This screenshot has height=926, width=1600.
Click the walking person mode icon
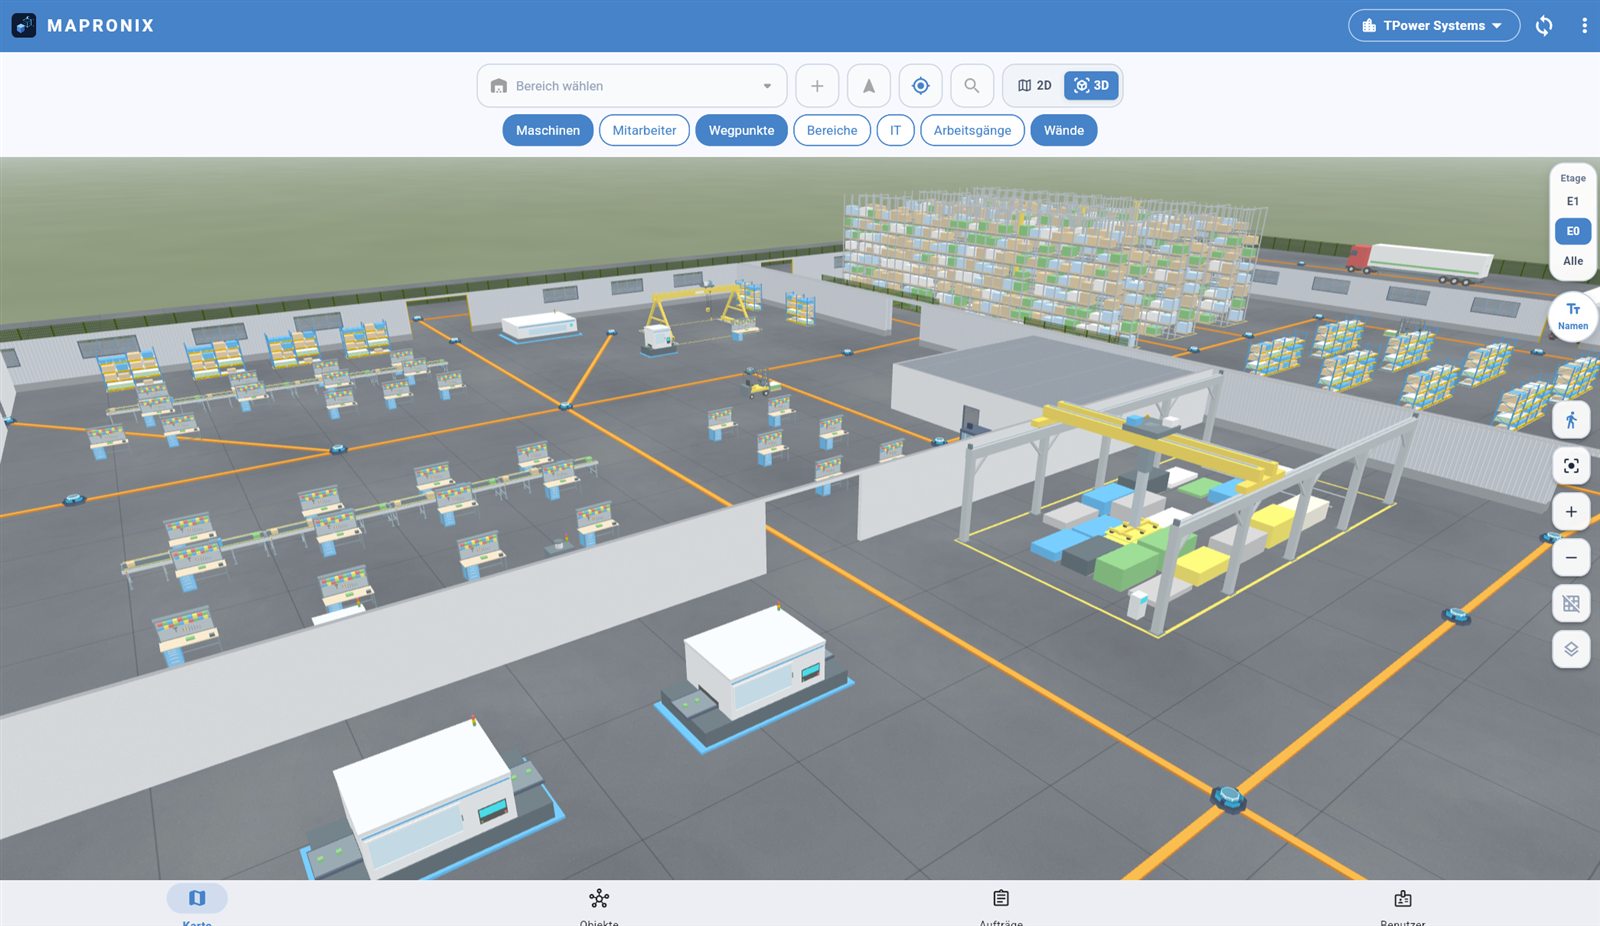click(1571, 420)
